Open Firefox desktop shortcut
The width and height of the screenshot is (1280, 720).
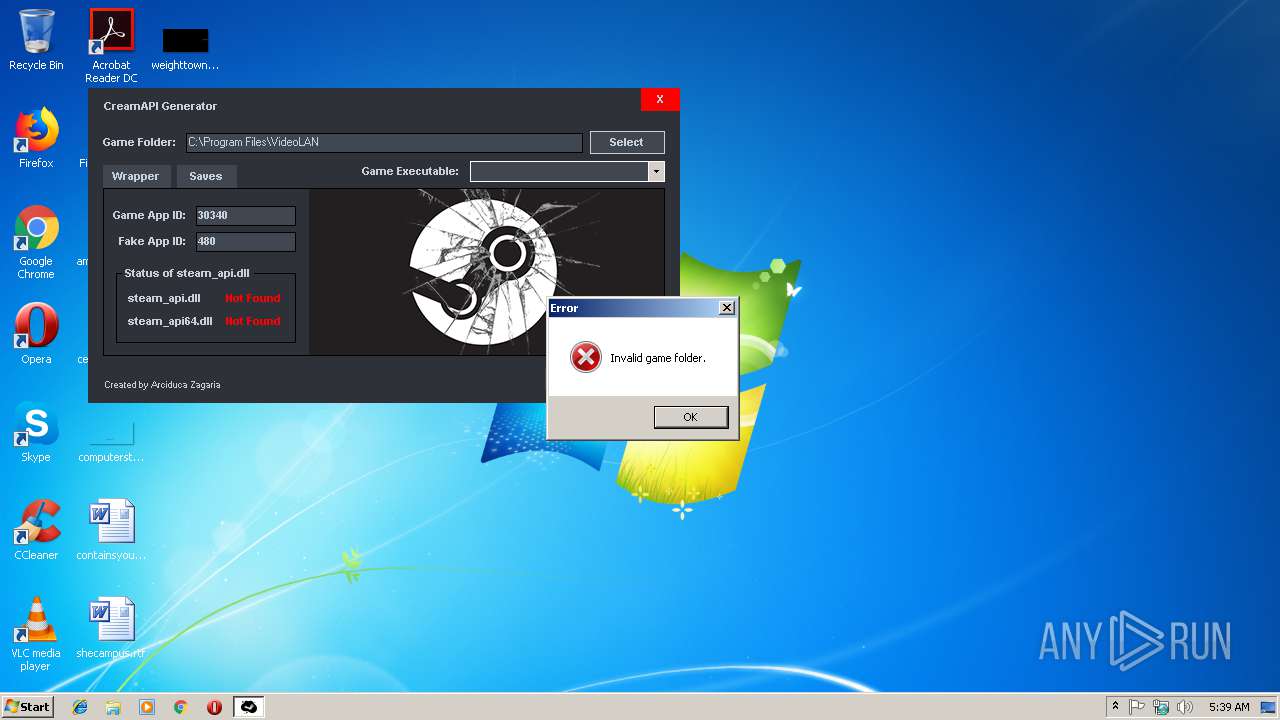click(36, 138)
